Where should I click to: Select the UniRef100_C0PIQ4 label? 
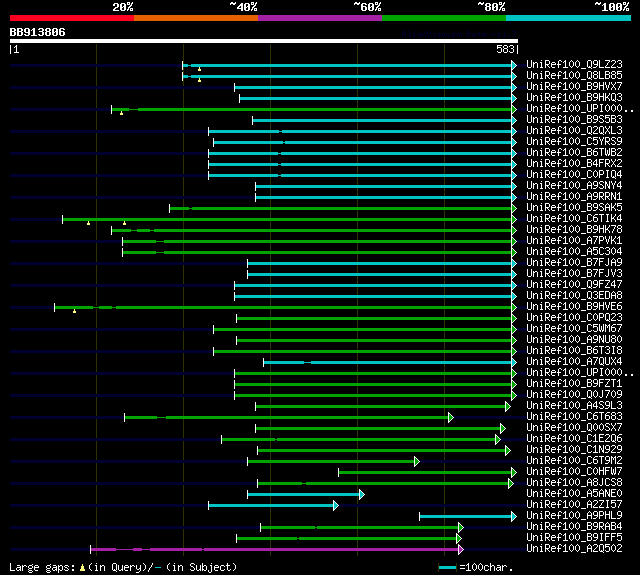574,174
